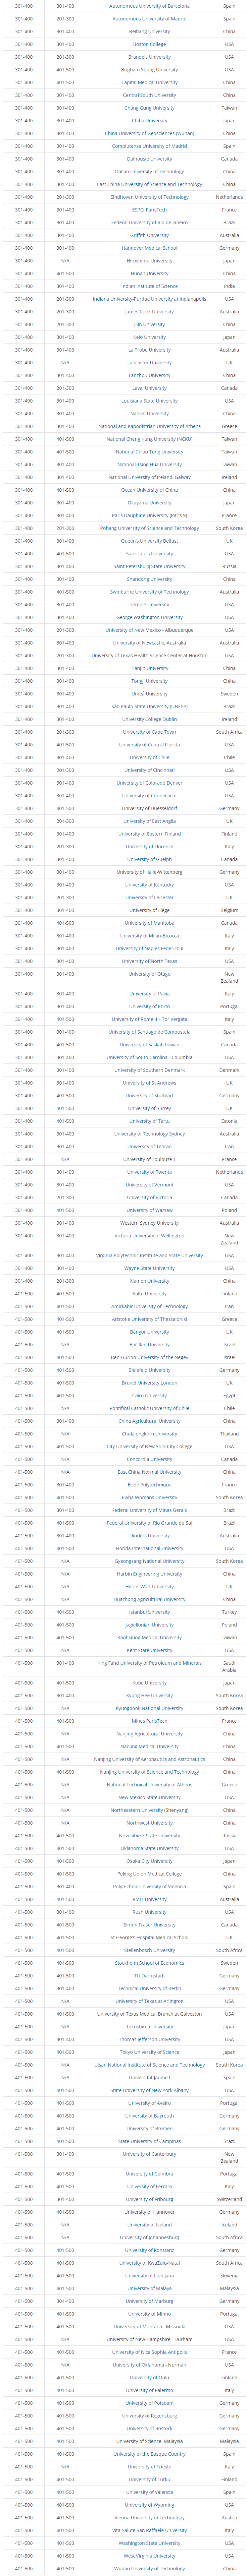Open Brigham Young University entry
The image size is (247, 2576).
click(x=149, y=70)
